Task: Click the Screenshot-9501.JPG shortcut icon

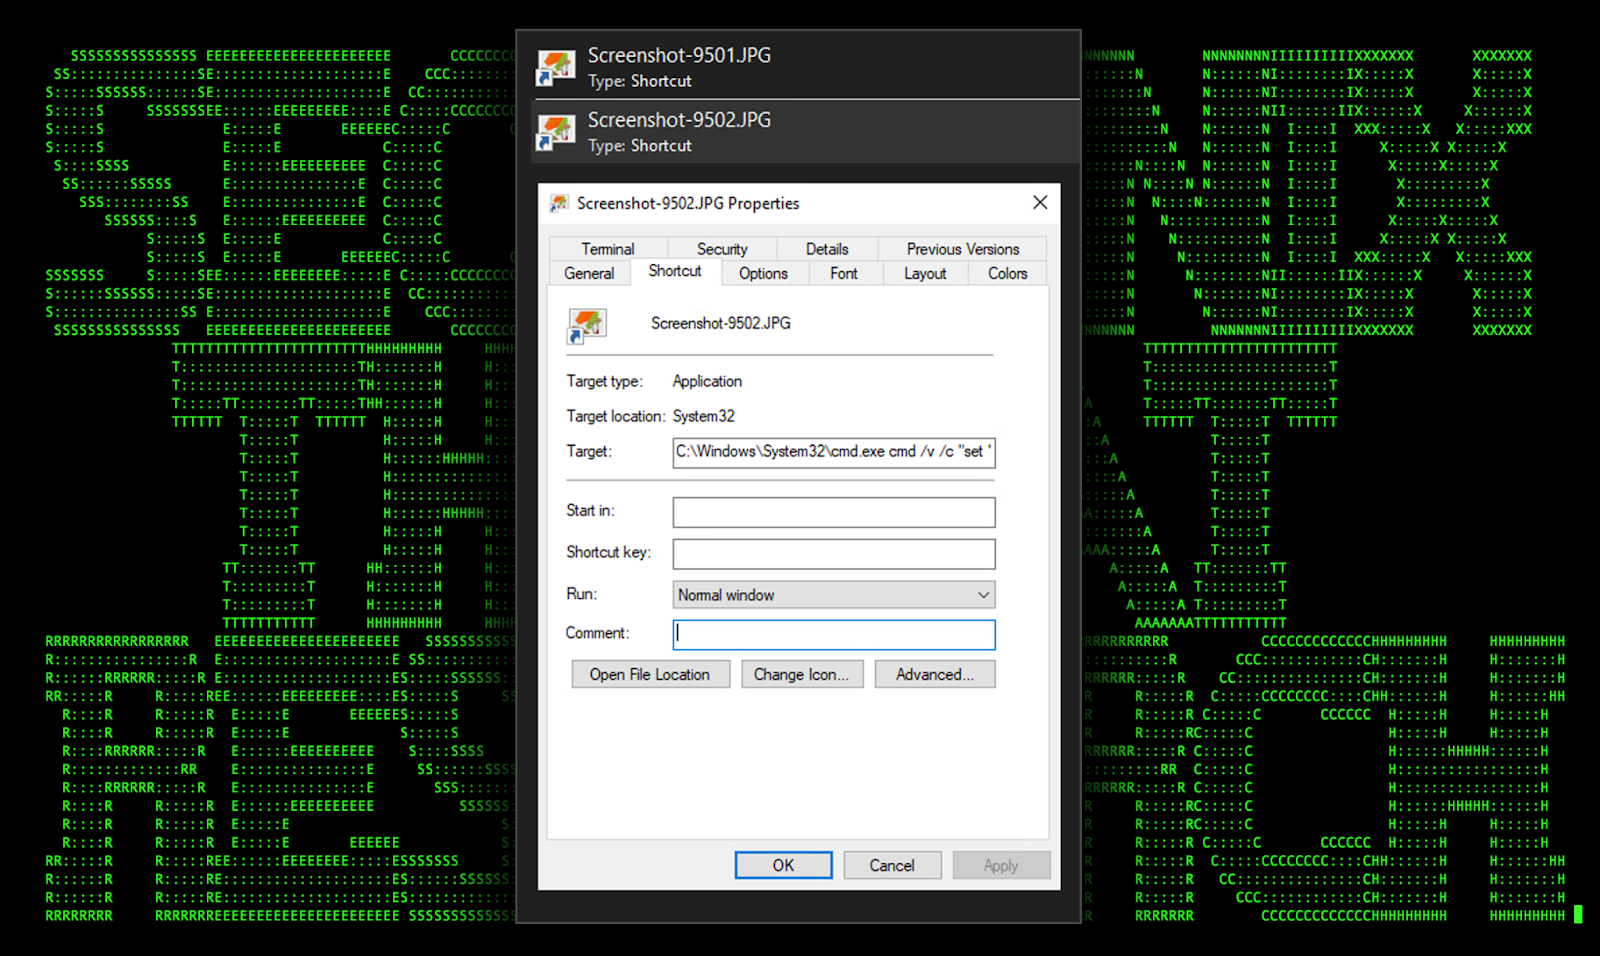Action: [556, 67]
